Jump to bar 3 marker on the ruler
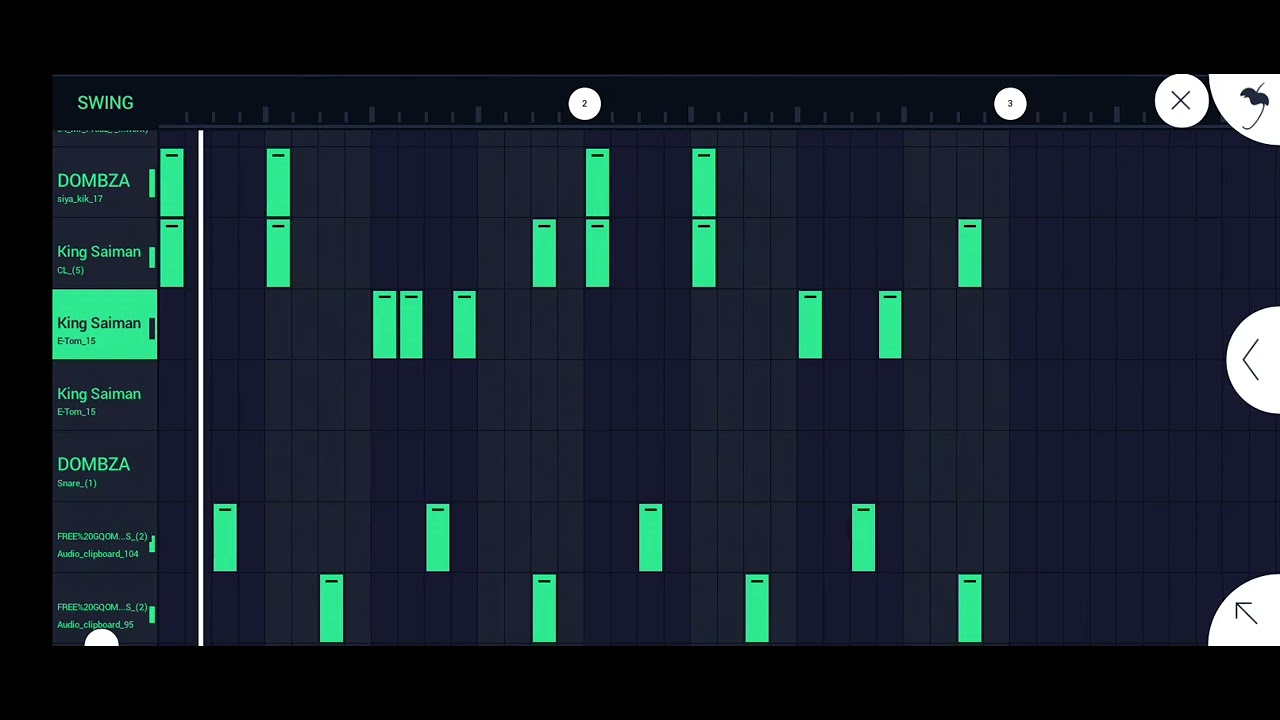1280x720 pixels. coord(1010,104)
